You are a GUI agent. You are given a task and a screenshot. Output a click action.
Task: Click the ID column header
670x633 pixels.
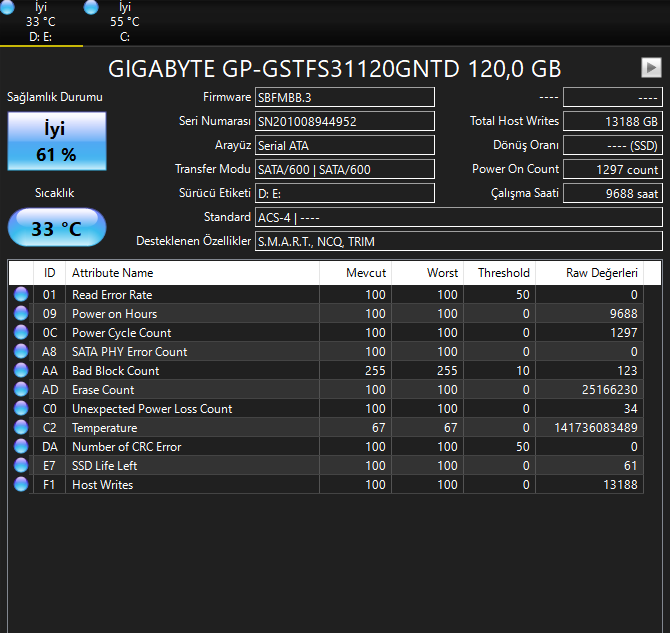[x=49, y=273]
